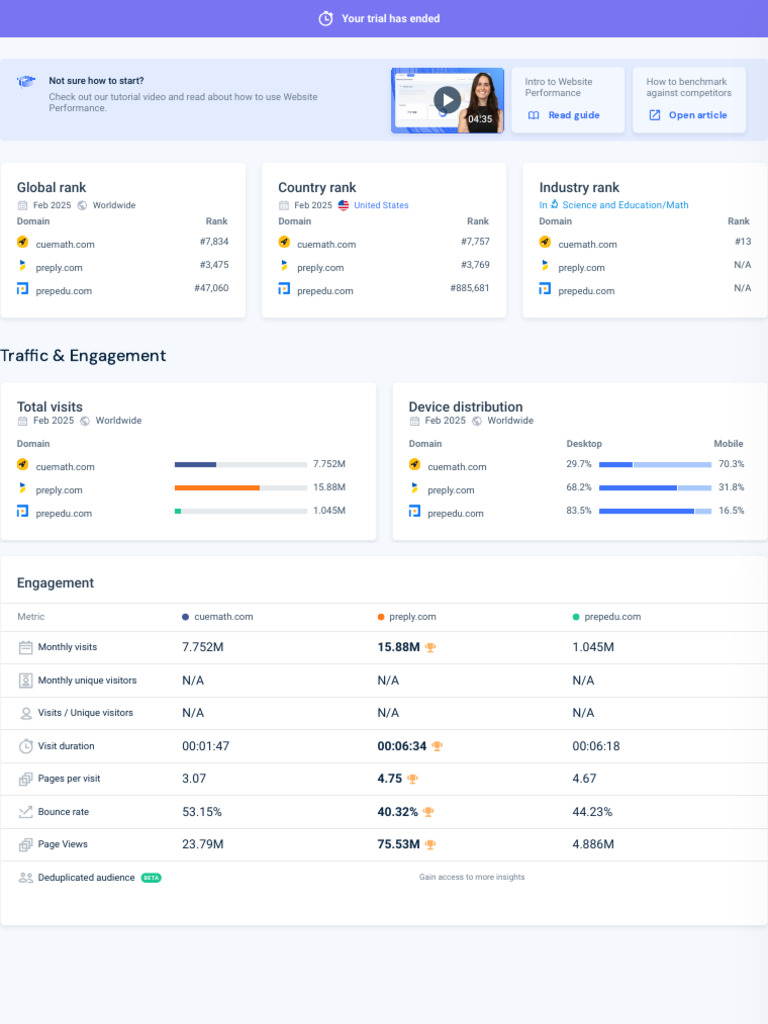Click the Visit duration clock icon

[x=26, y=746]
